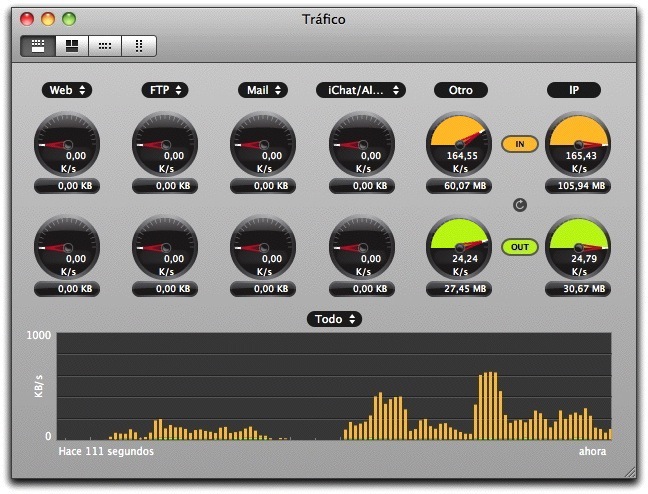Choose the horizontal compact dots layout view
The height and width of the screenshot is (494, 648).
[x=105, y=45]
